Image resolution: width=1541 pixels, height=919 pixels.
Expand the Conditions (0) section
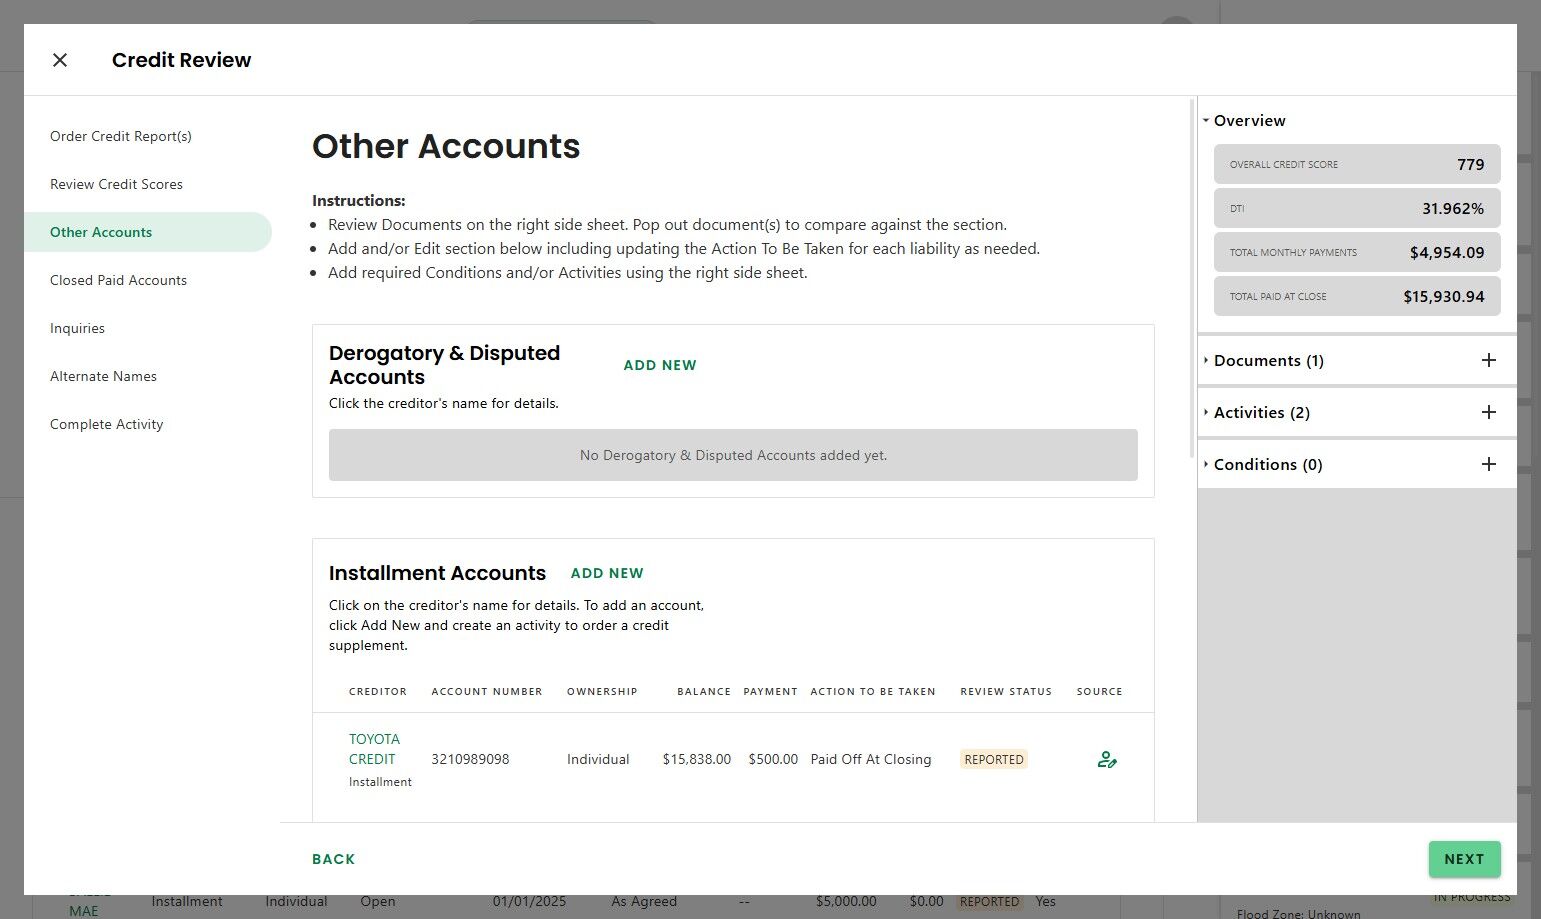tap(1266, 465)
